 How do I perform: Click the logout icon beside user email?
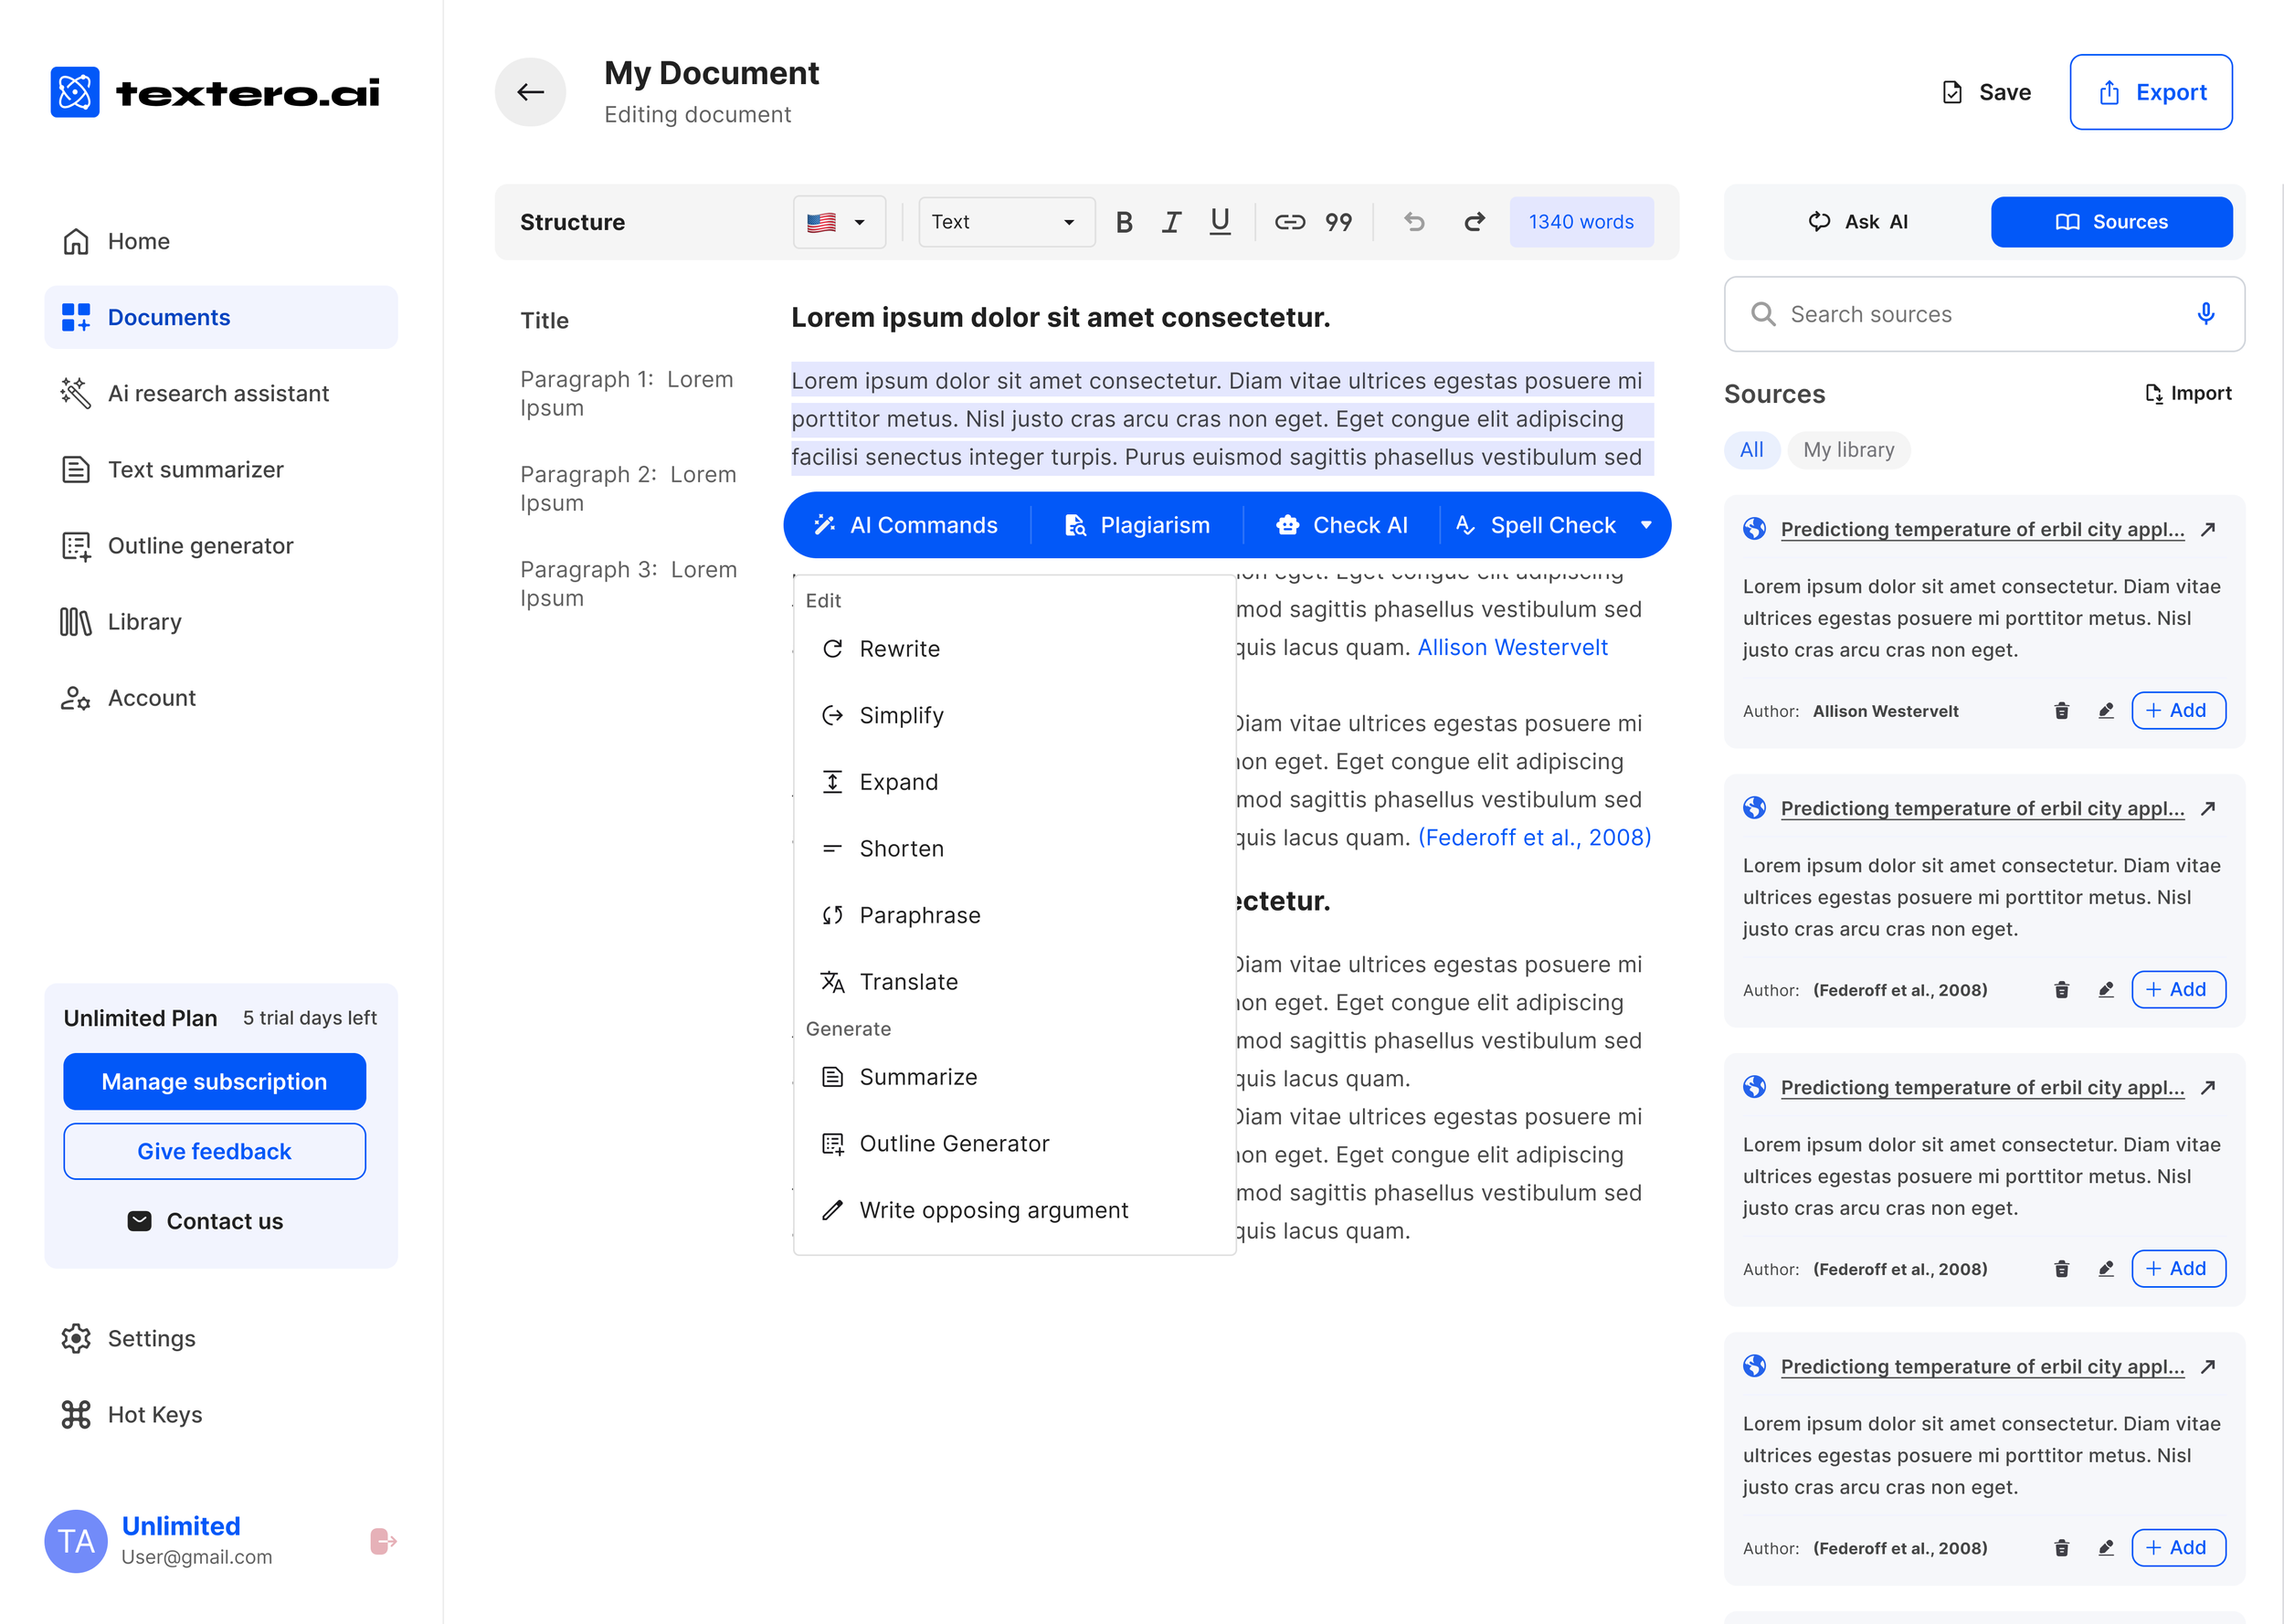coord(382,1541)
